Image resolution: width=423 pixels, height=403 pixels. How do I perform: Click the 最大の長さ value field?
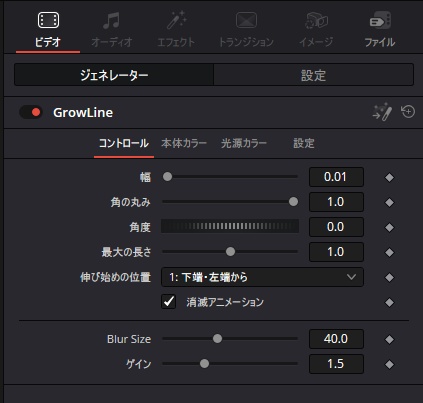pyautogui.click(x=336, y=252)
